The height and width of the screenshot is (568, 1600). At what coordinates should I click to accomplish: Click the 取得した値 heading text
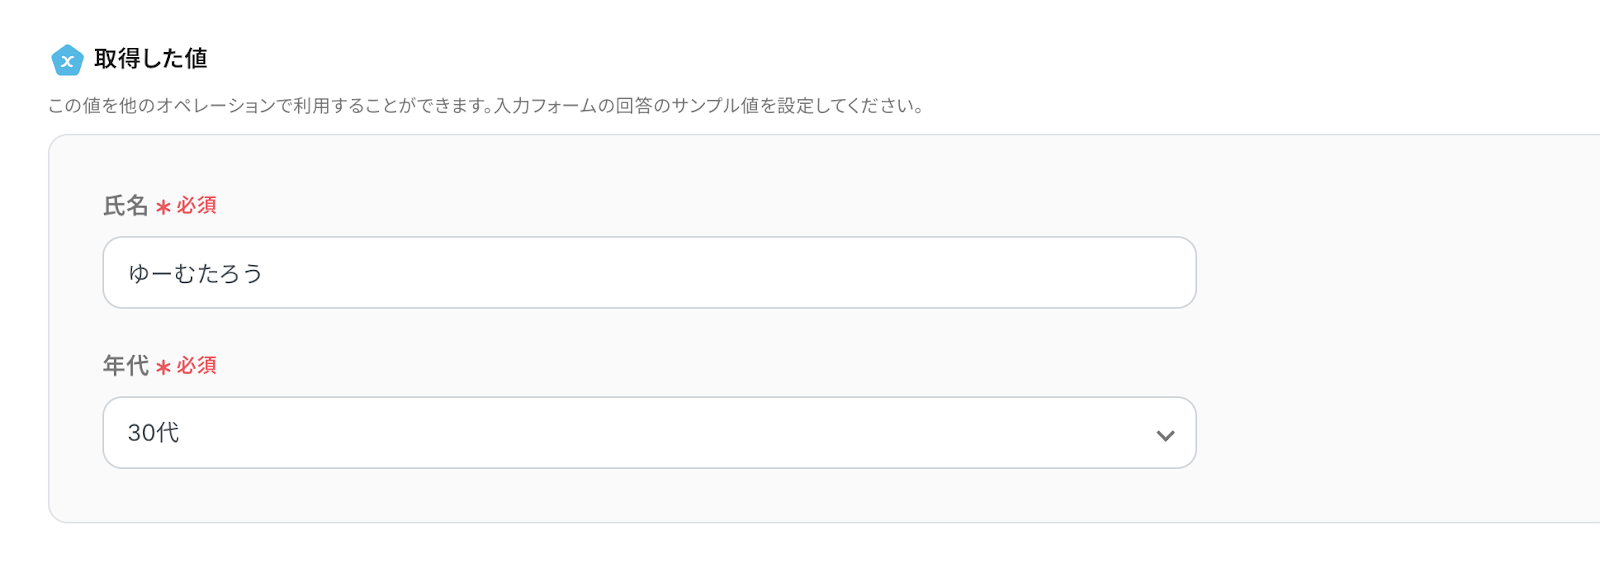(x=151, y=59)
